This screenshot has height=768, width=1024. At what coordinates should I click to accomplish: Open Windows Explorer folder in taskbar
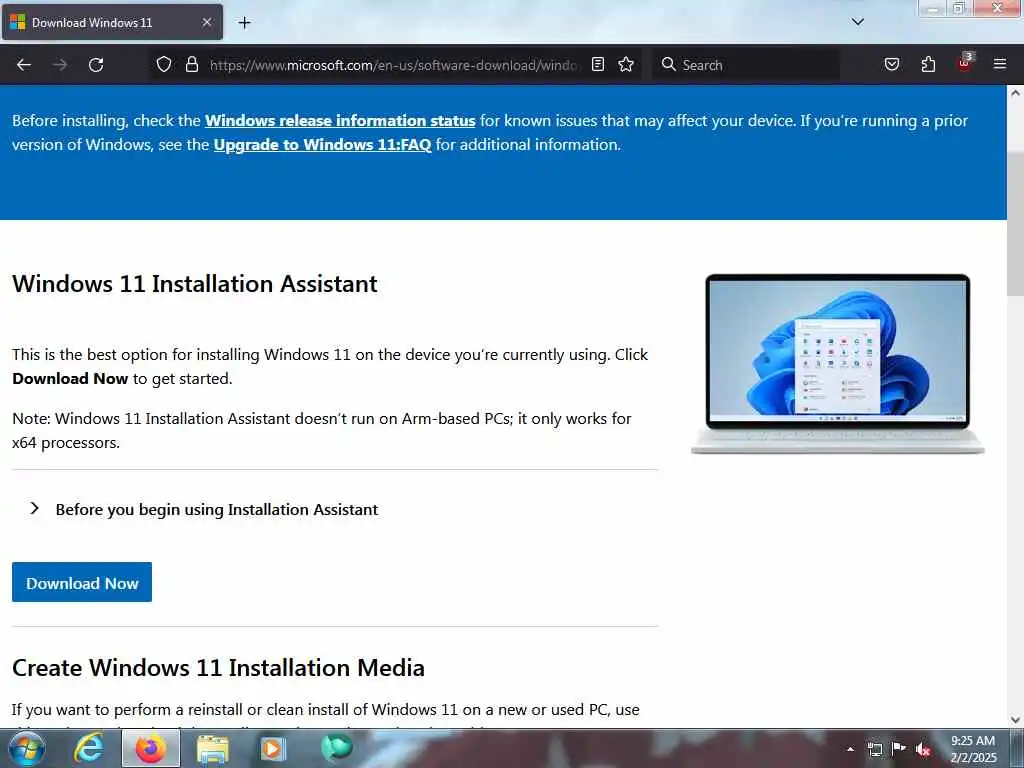212,750
